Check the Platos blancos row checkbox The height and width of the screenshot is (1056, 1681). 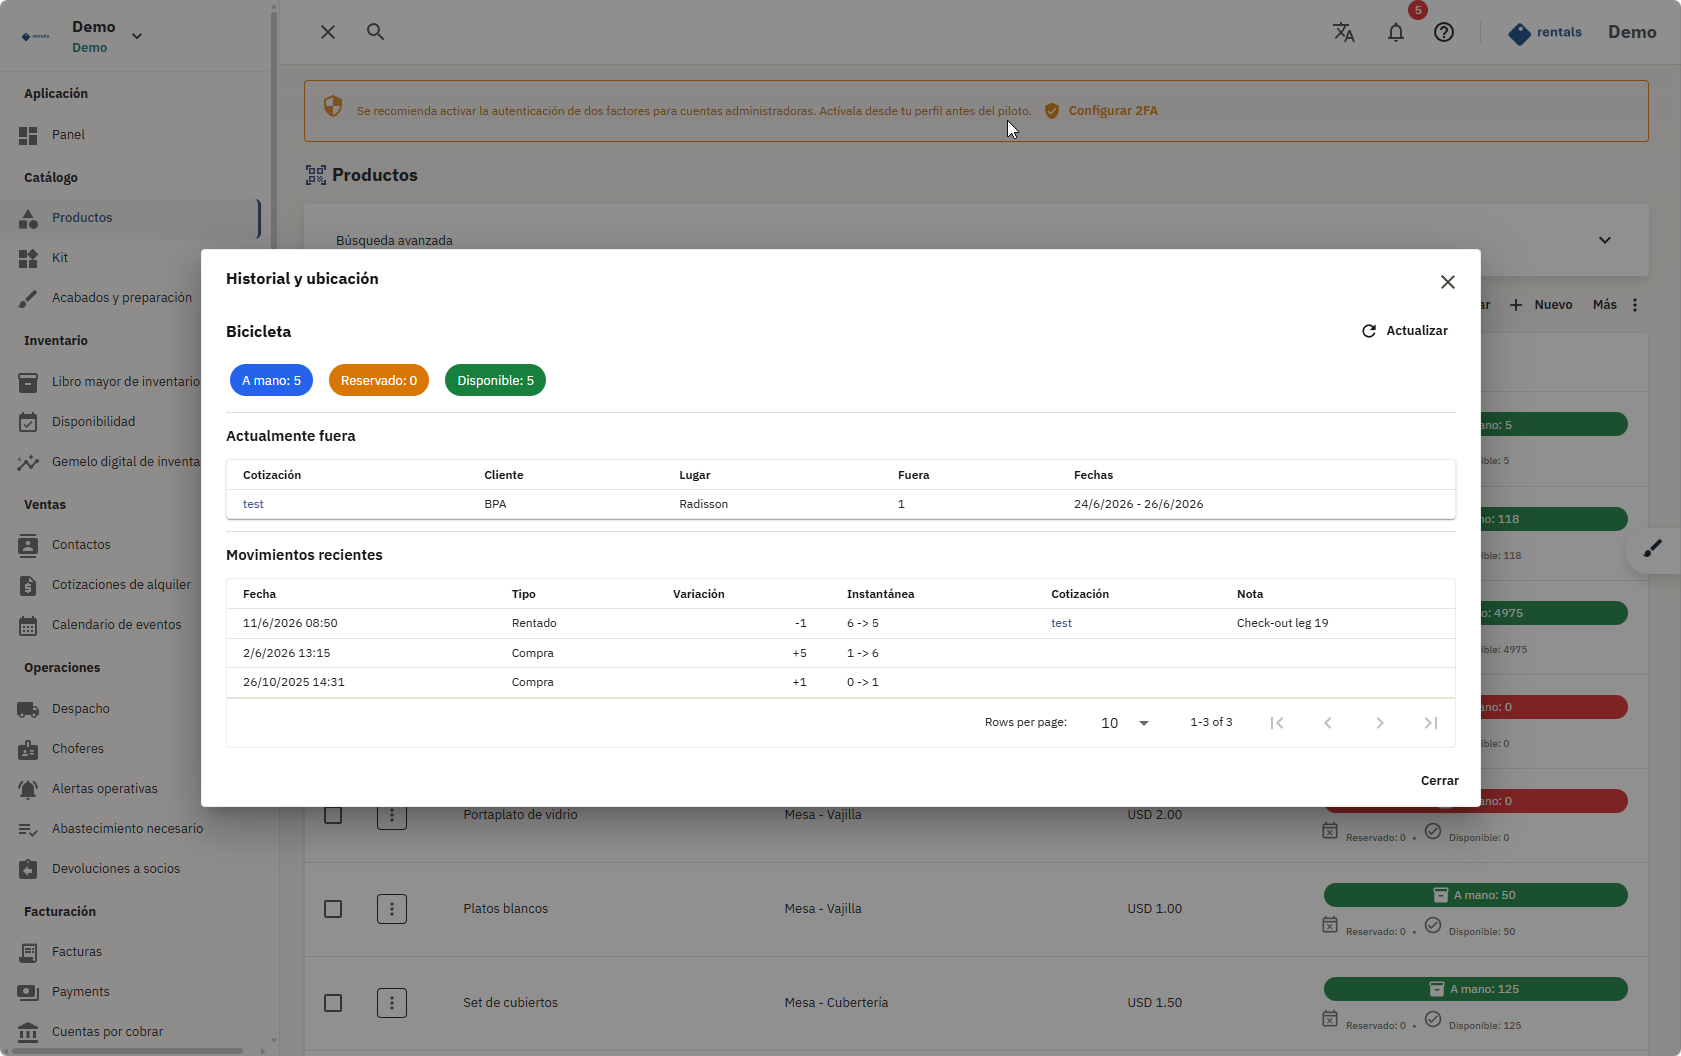(333, 909)
